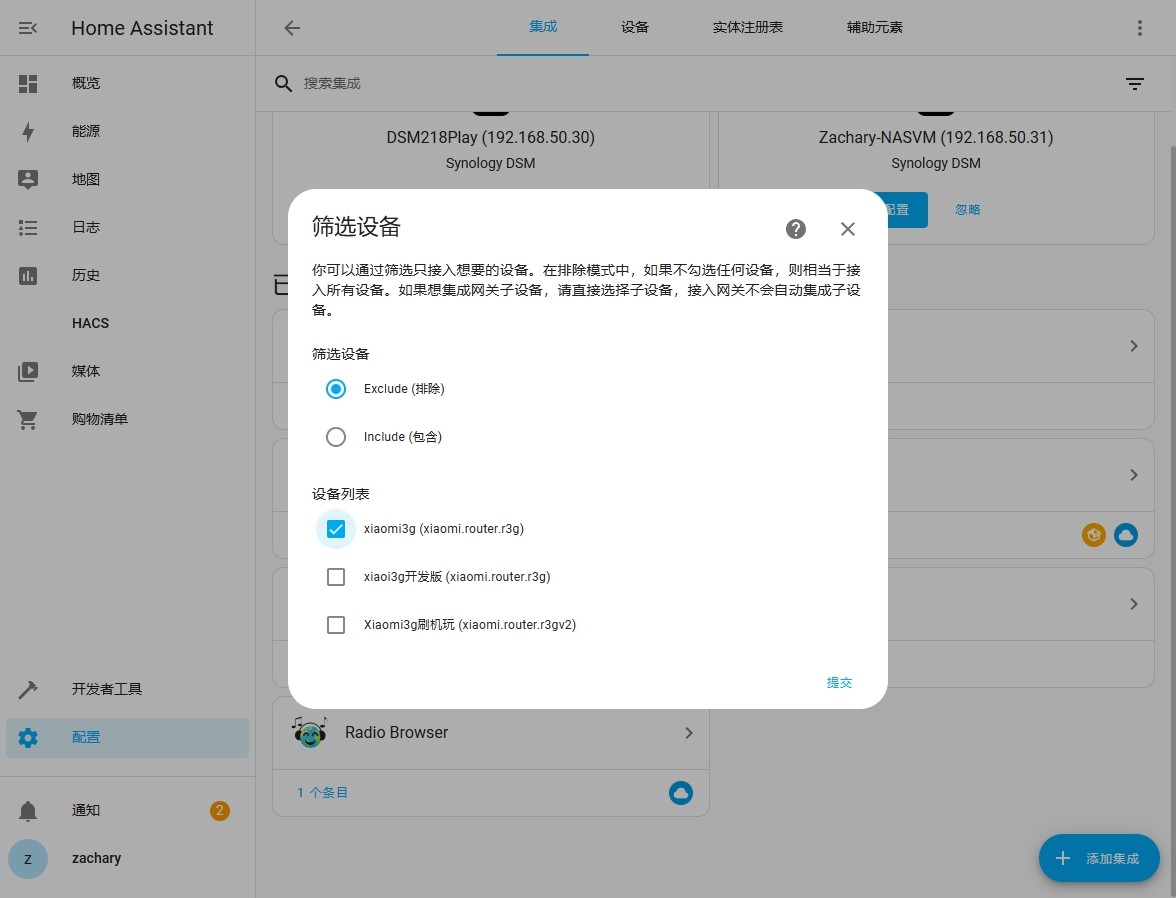Check the Xiaomi3g刷机玩 checkbox

pyautogui.click(x=335, y=624)
